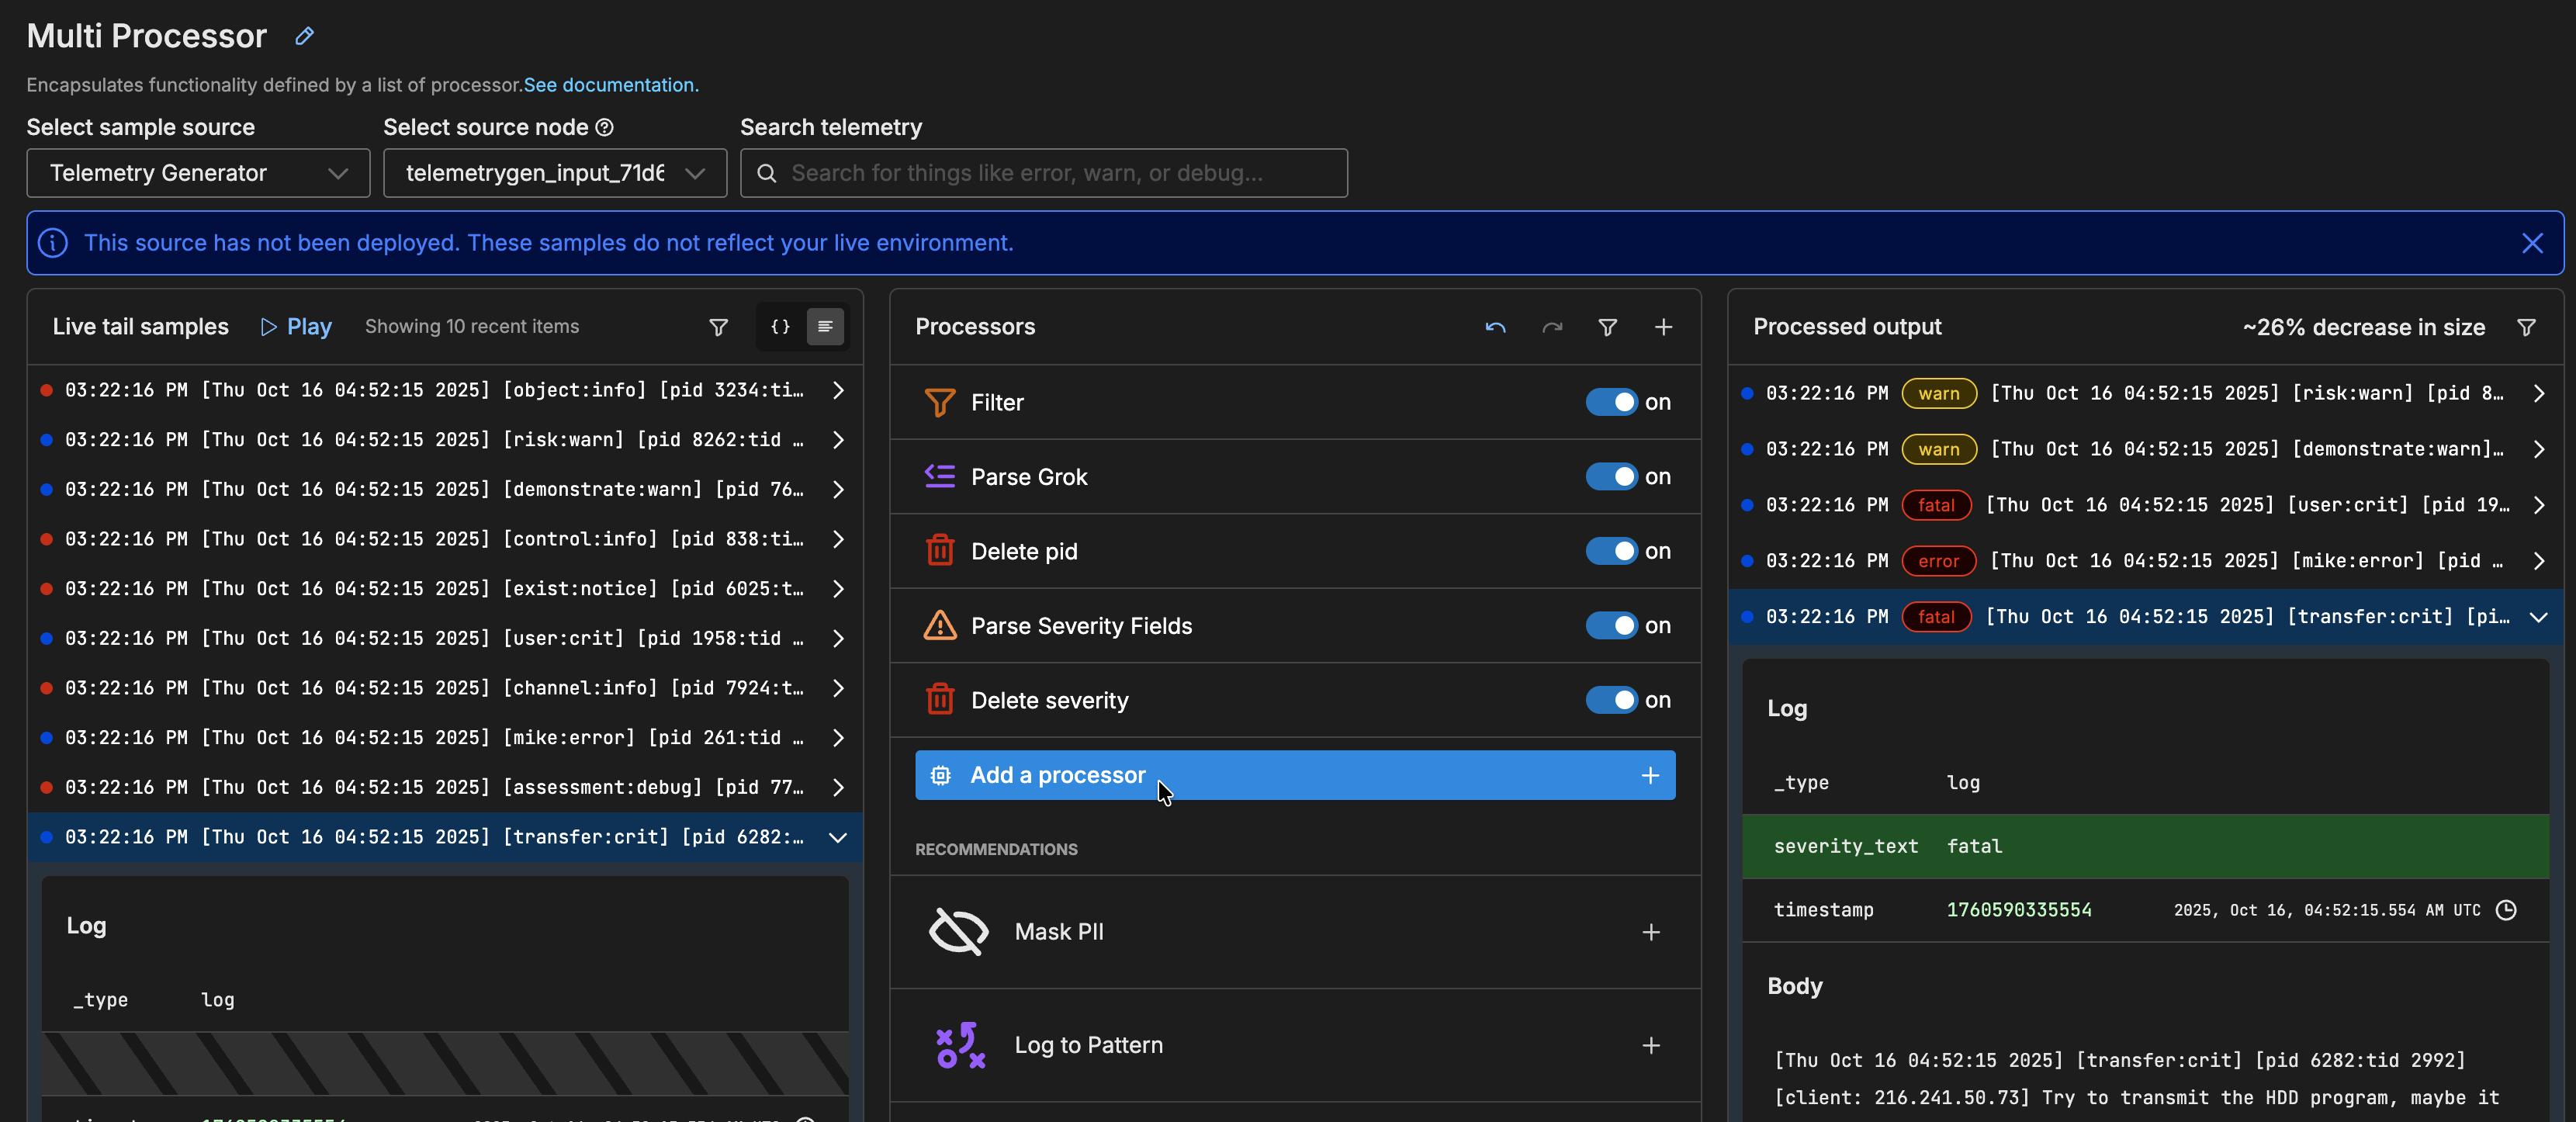Click the filter icon in Live tail samples
The image size is (2576, 1122).
[x=718, y=327]
